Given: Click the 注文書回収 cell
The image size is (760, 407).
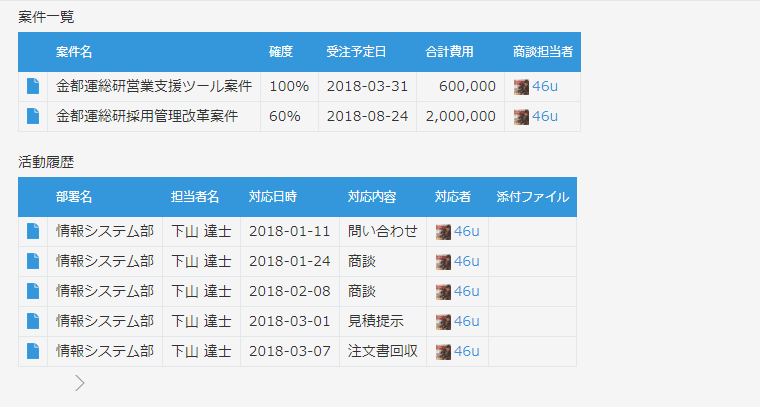Looking at the screenshot, I should [382, 351].
